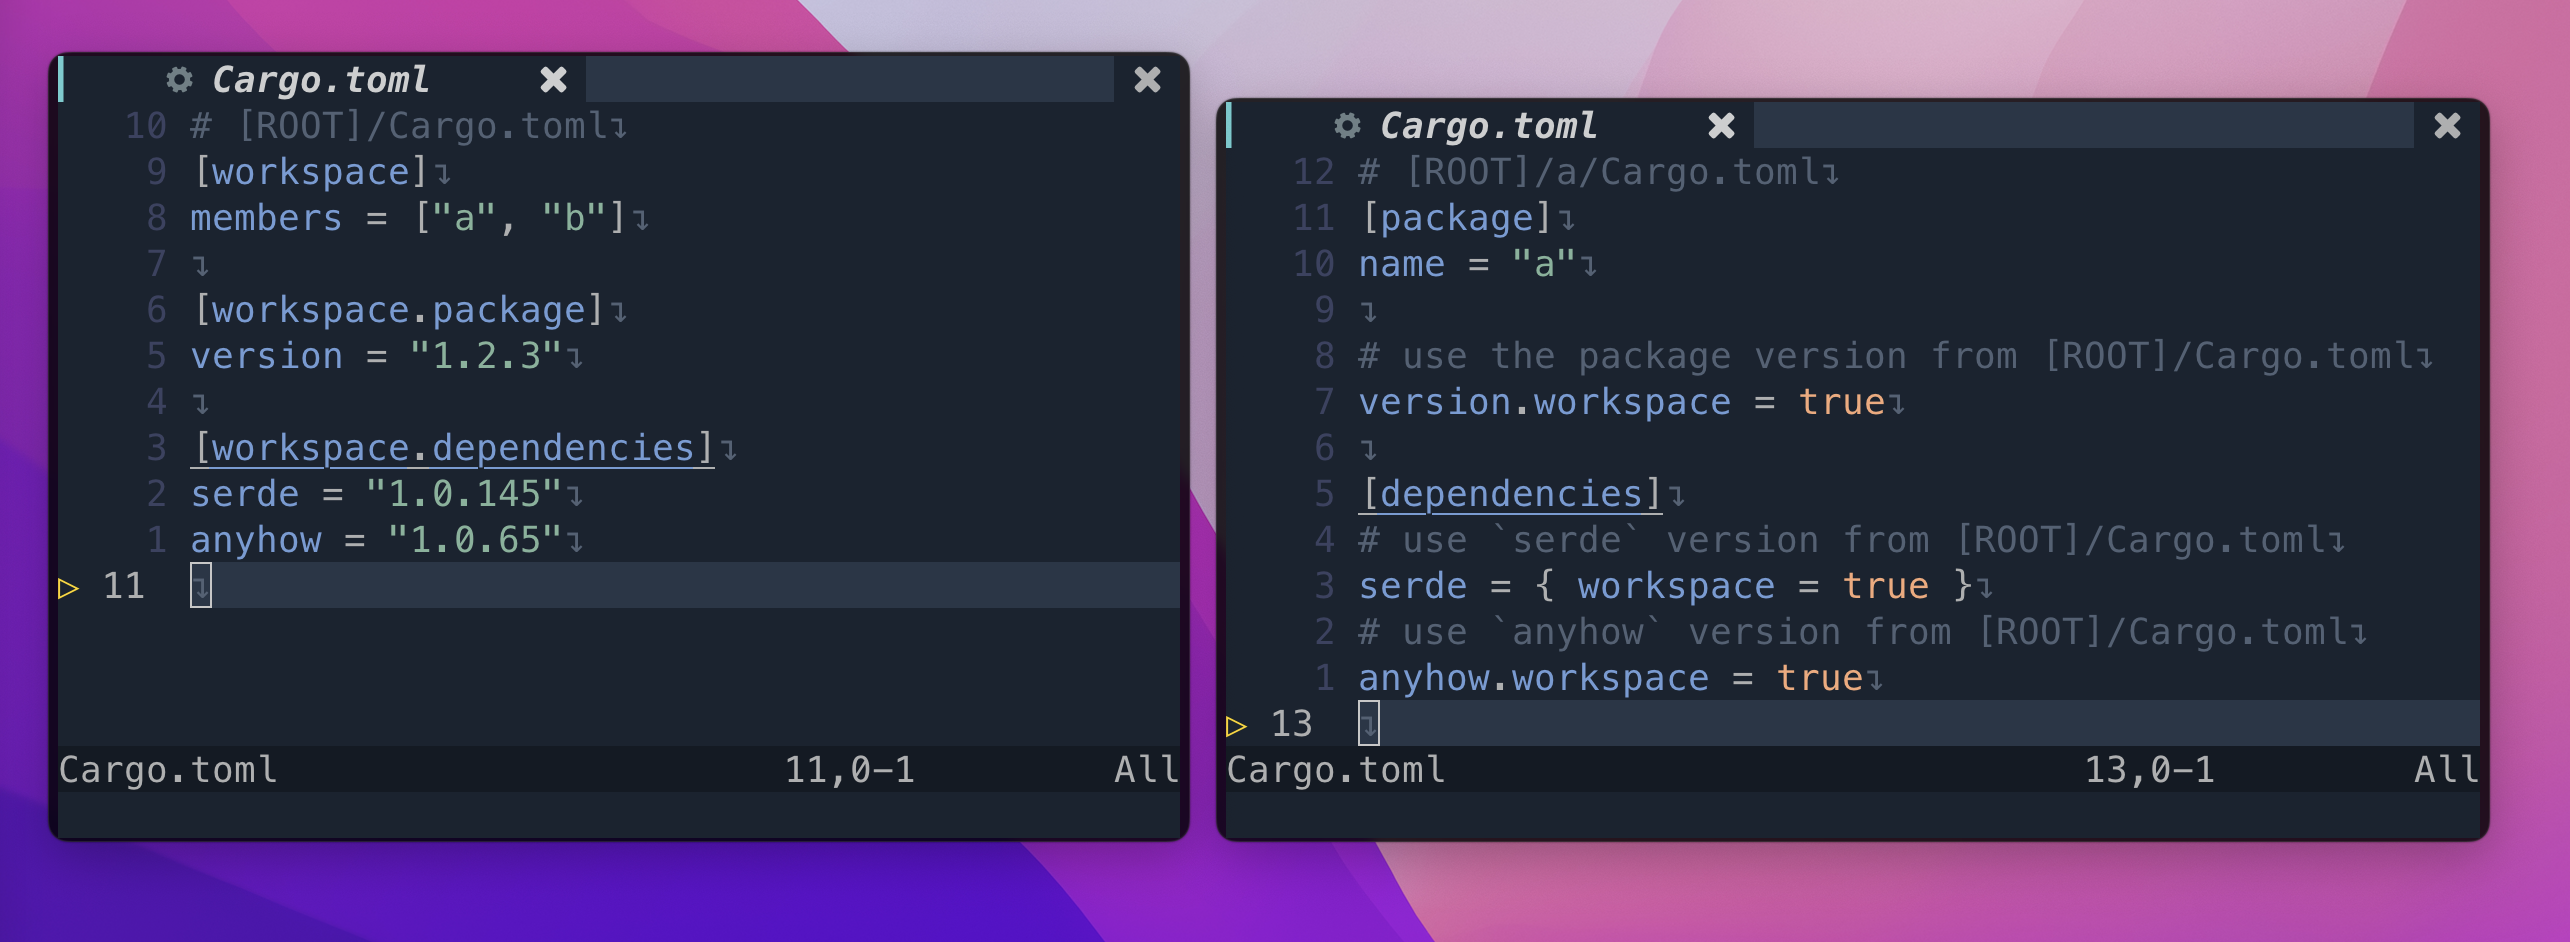Click the gear icon on the left Cargo.toml tab

click(x=180, y=80)
